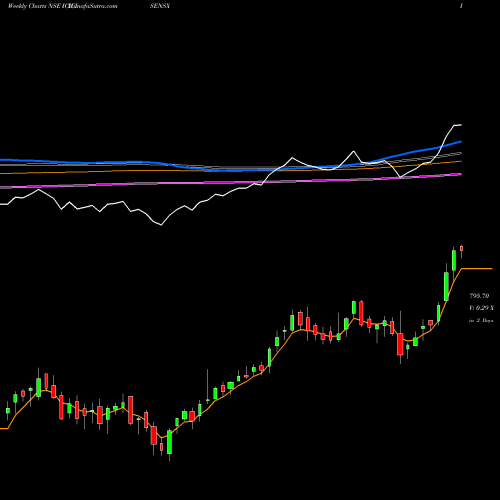Screen dimensions: 500x500
Task: Click the white indicator line's peak at top right
Action: [x=458, y=125]
